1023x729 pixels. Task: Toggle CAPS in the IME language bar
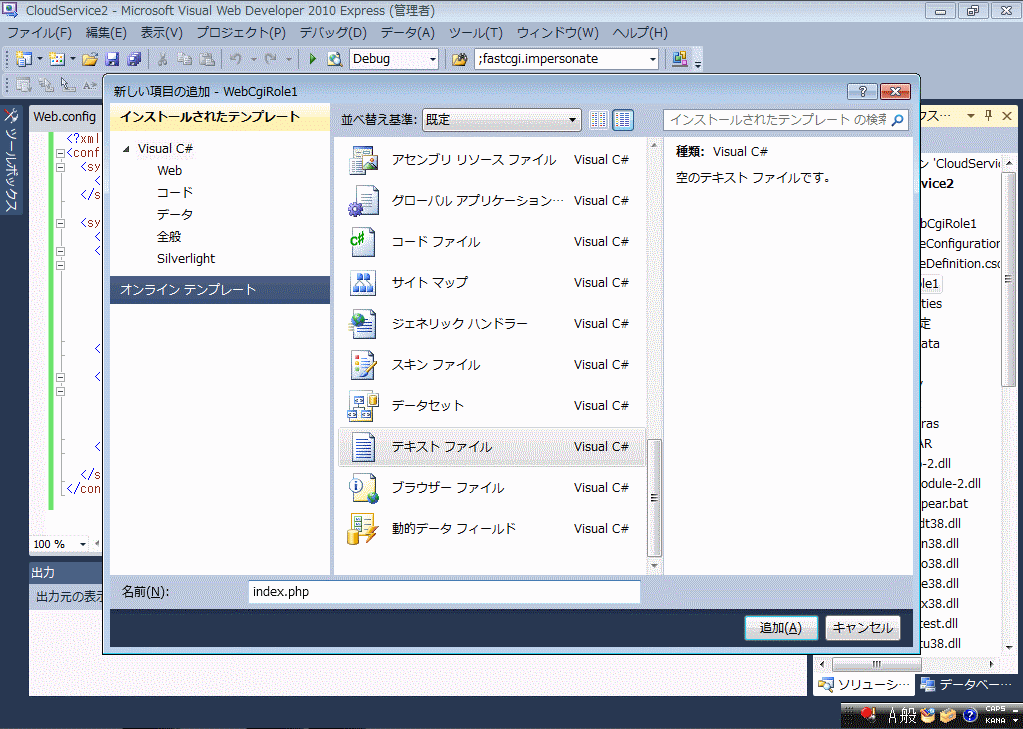(x=996, y=709)
